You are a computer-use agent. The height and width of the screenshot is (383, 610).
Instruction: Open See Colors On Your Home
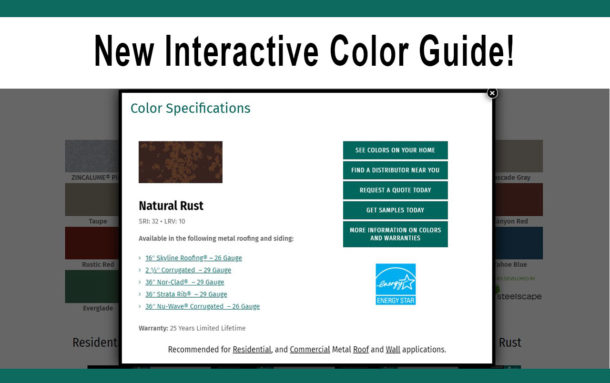point(395,150)
